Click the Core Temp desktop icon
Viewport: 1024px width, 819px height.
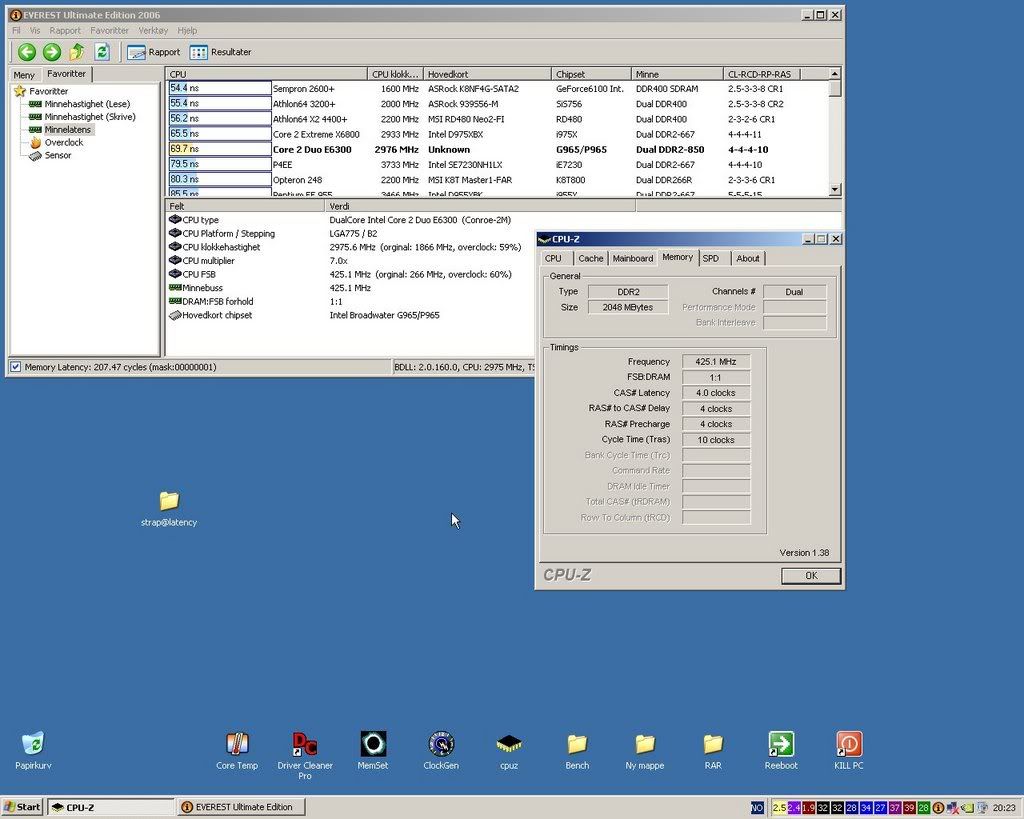tap(237, 751)
